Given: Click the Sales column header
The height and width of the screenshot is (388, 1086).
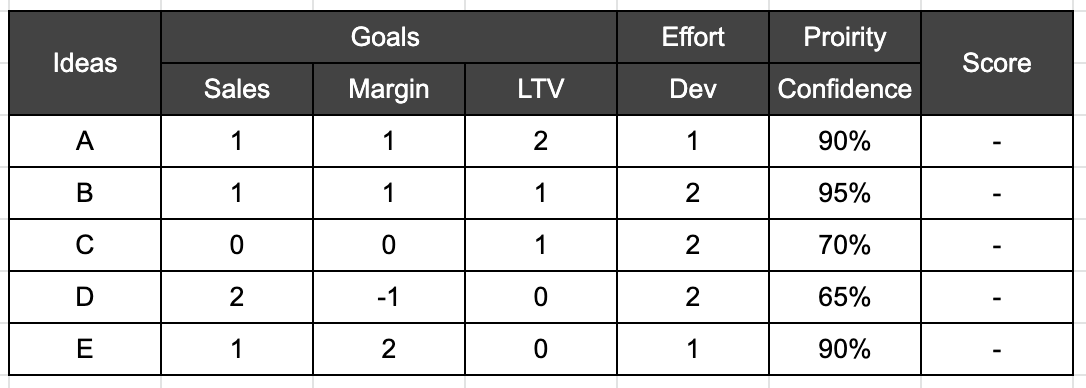Looking at the screenshot, I should coord(237,89).
